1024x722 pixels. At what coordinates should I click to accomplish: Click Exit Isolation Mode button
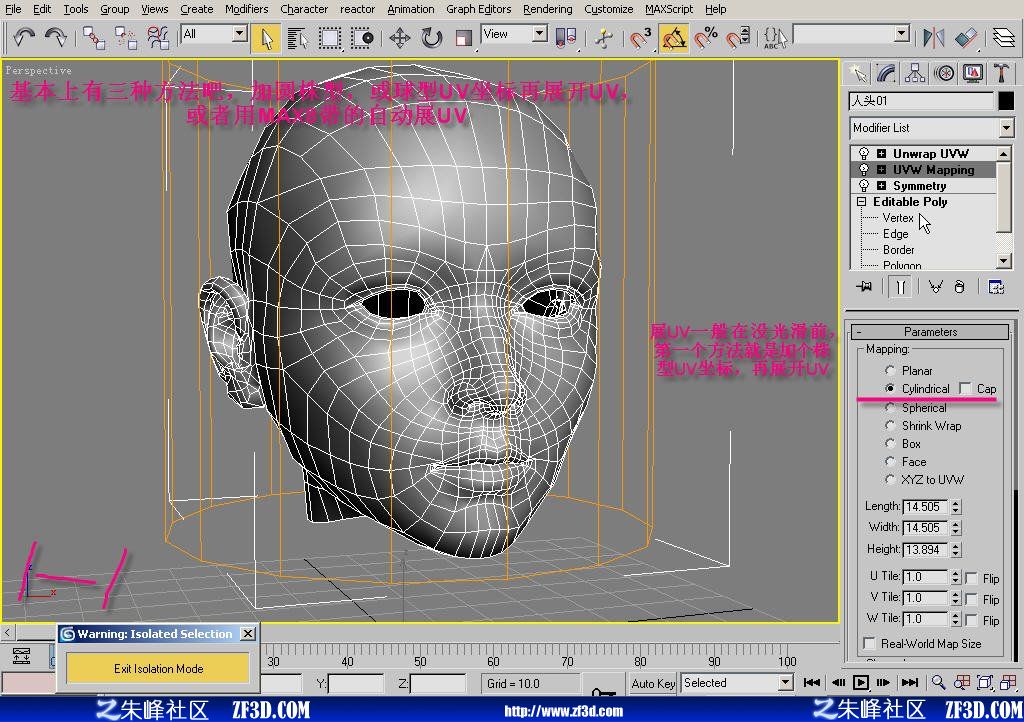coord(158,668)
